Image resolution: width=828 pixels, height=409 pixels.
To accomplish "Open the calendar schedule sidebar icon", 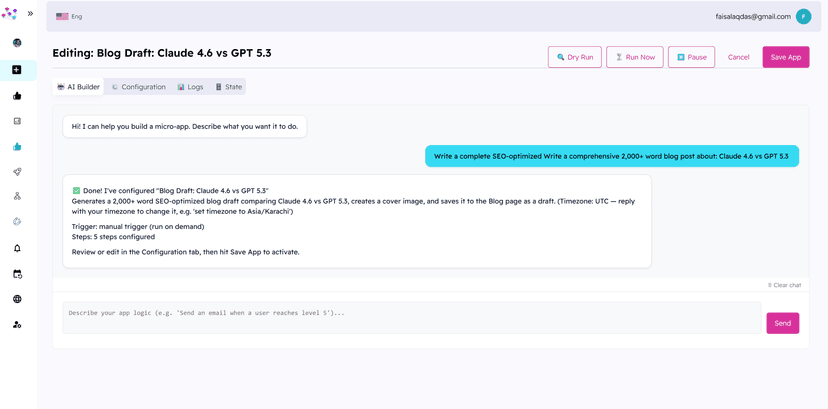I will pos(17,274).
